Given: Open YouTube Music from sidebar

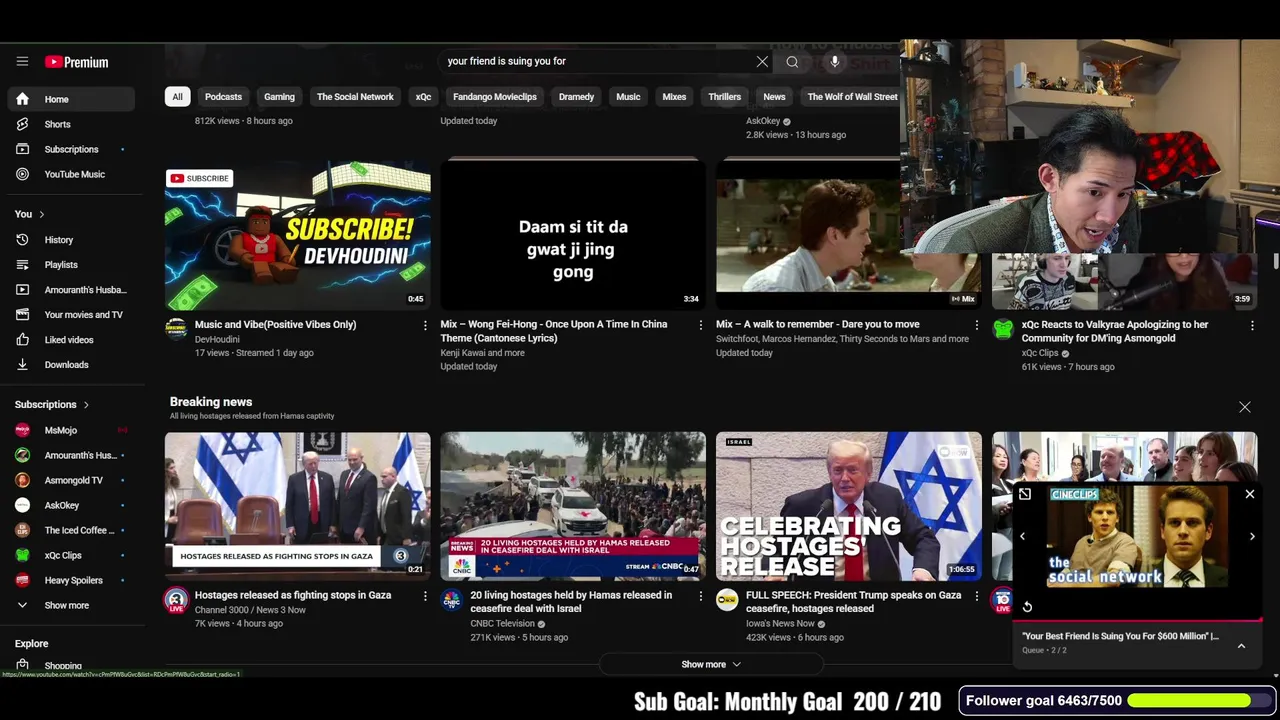Looking at the screenshot, I should pyautogui.click(x=70, y=174).
